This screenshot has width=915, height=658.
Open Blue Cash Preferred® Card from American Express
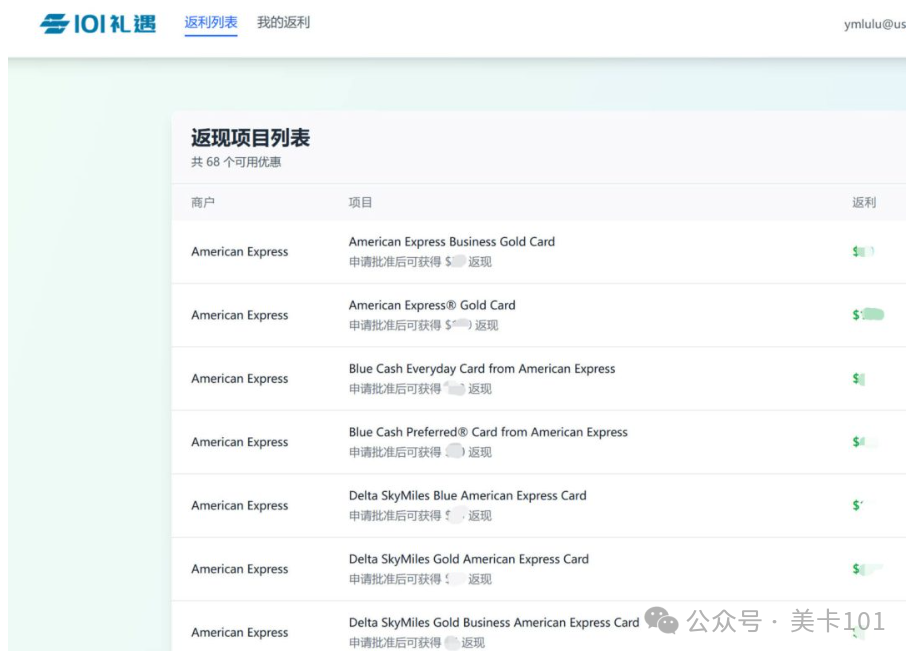point(488,432)
